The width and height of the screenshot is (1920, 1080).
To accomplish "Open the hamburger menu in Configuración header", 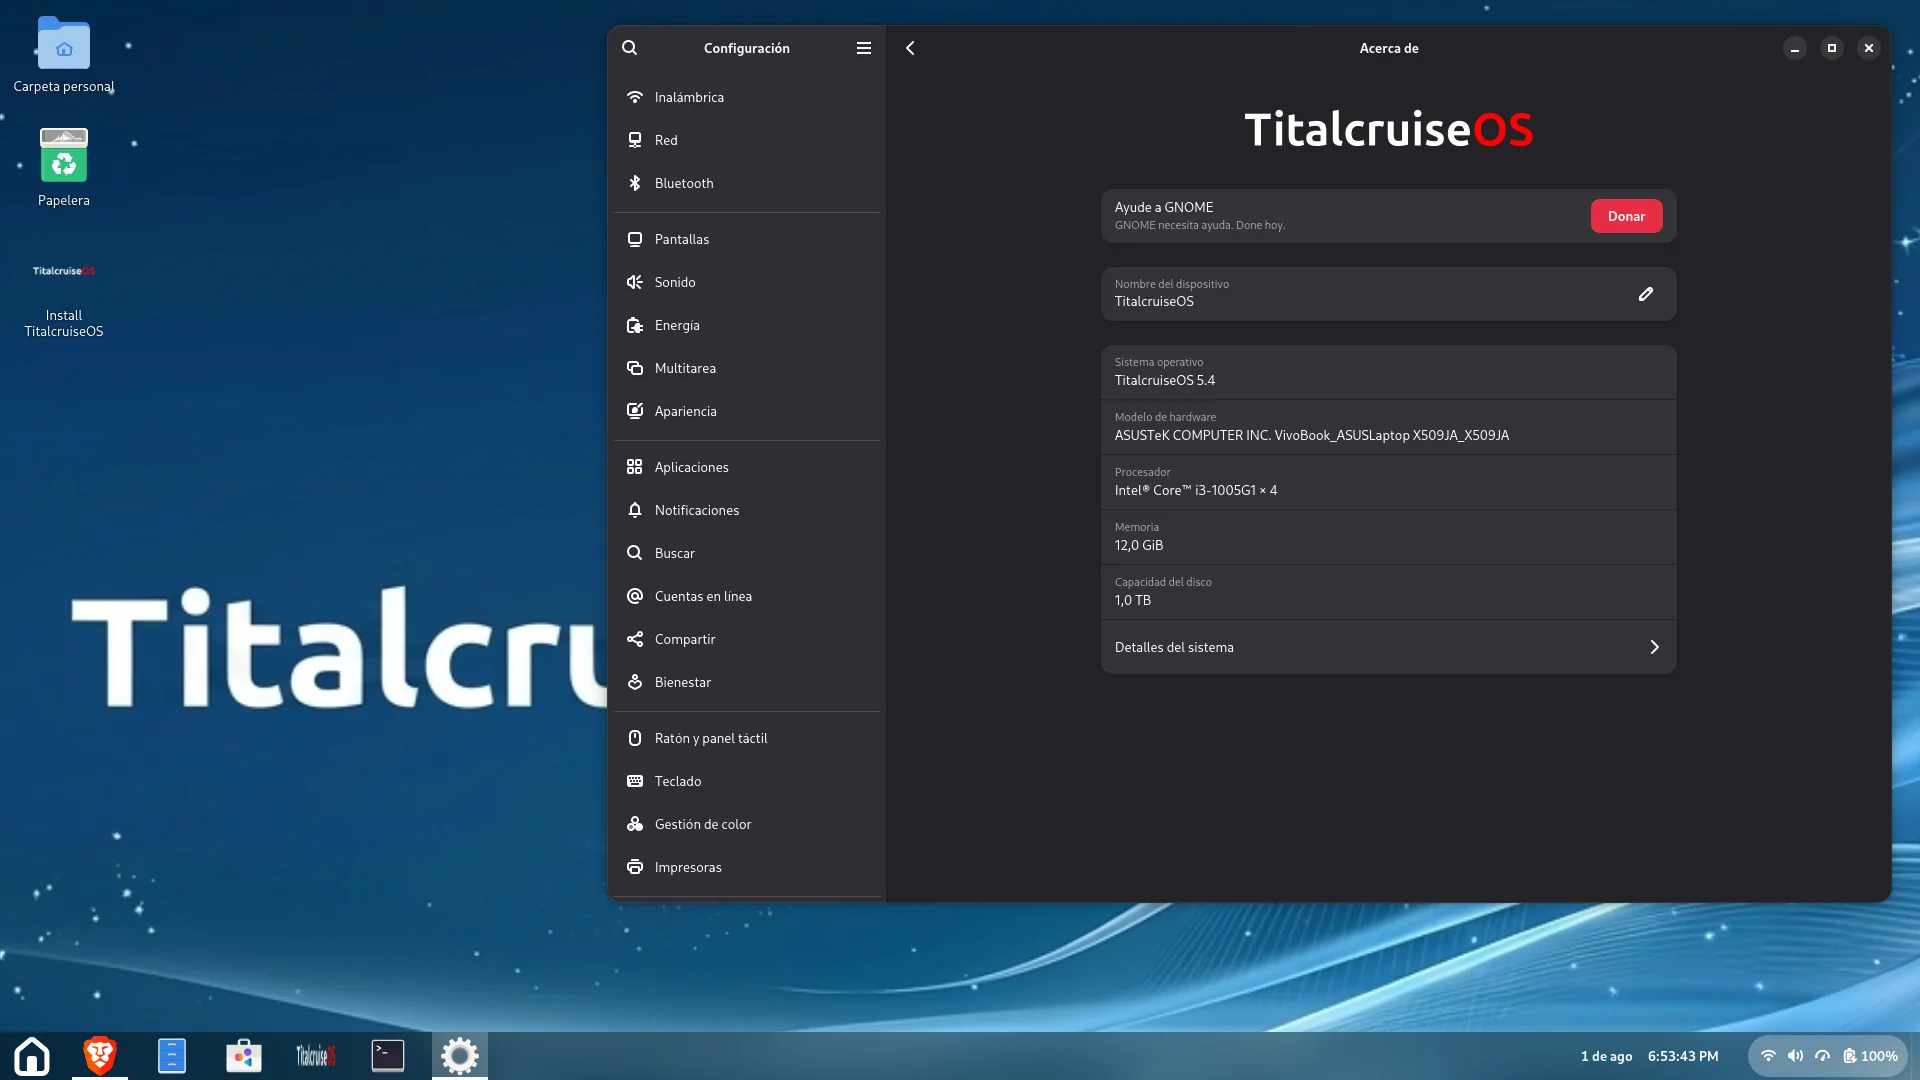I will tap(864, 48).
